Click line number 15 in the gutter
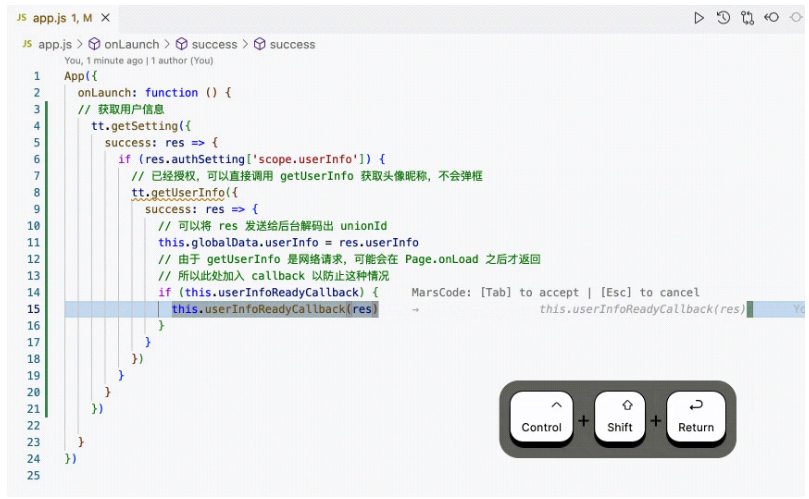809x499 pixels. point(34,309)
